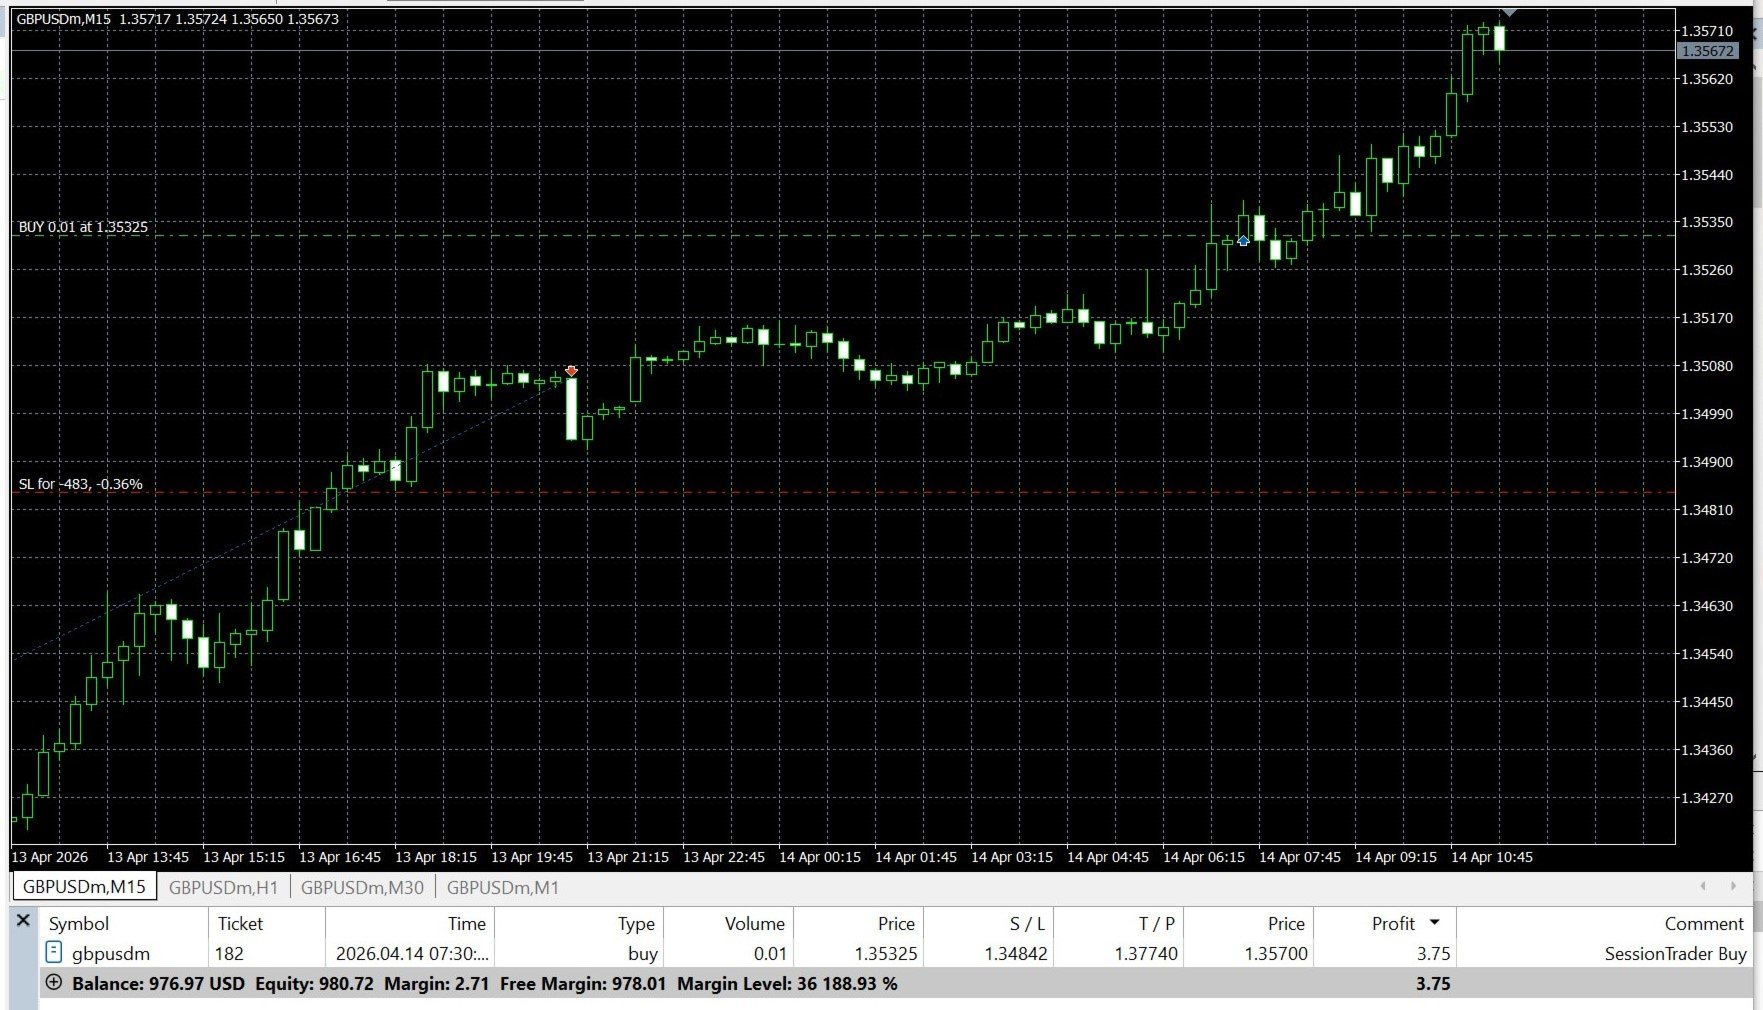Click the order icon beside gbpusdm

tap(54, 953)
